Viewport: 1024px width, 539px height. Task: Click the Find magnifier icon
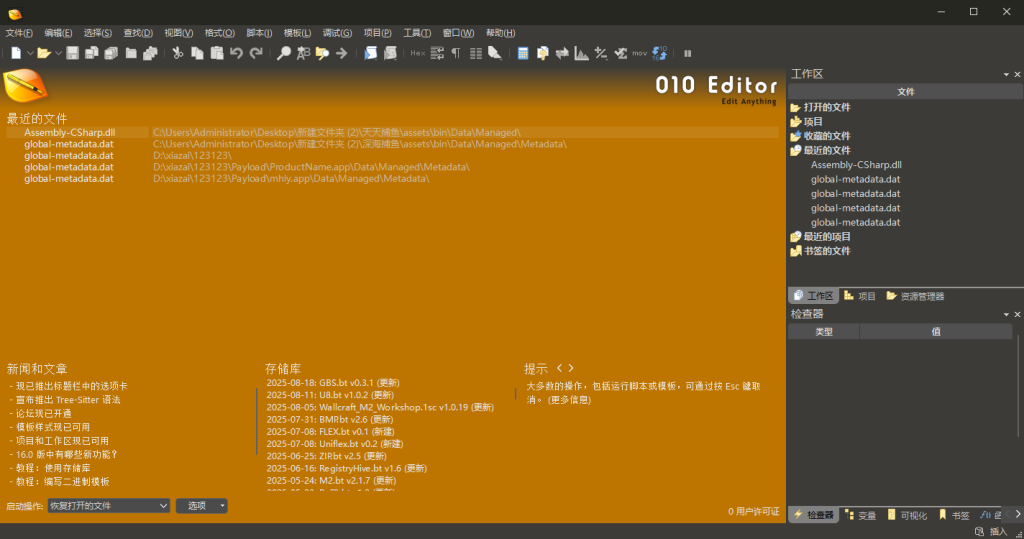point(283,54)
